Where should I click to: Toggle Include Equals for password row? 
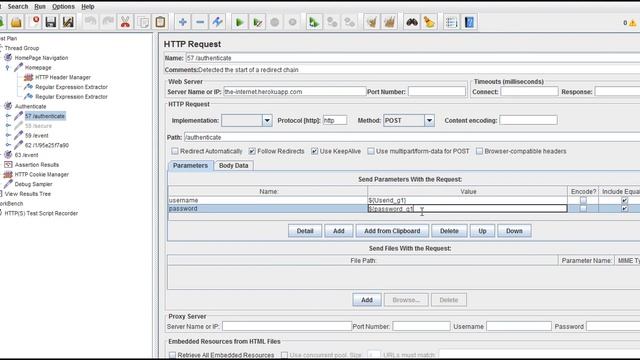[624, 209]
